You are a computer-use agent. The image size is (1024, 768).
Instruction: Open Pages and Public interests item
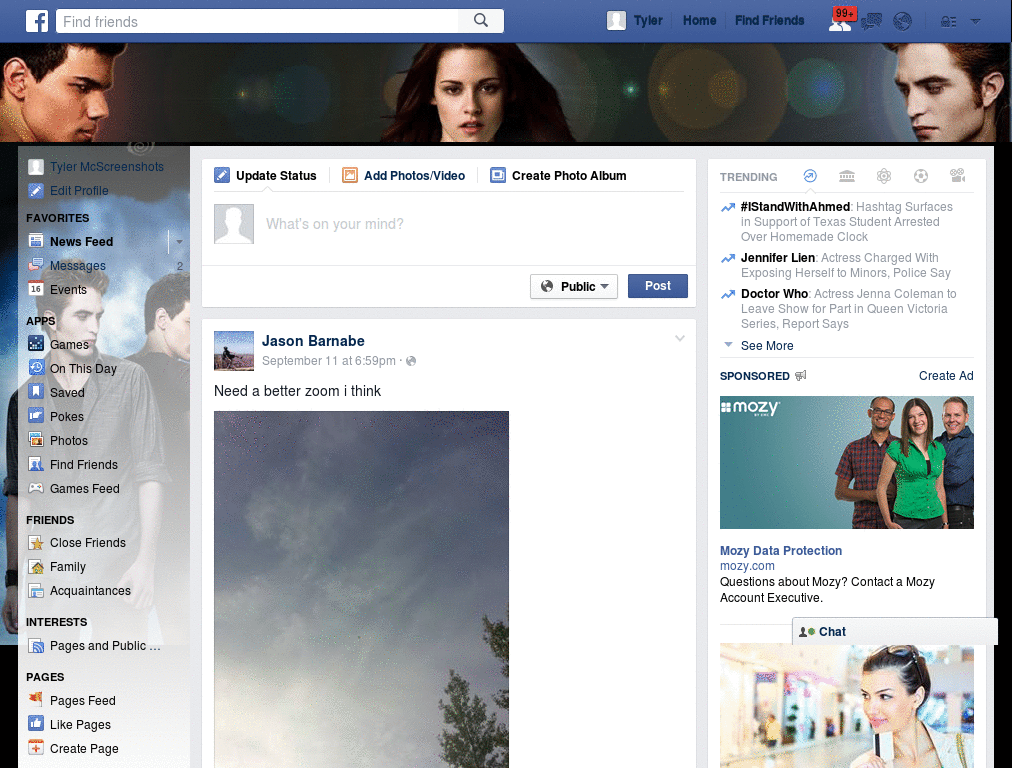tap(104, 646)
